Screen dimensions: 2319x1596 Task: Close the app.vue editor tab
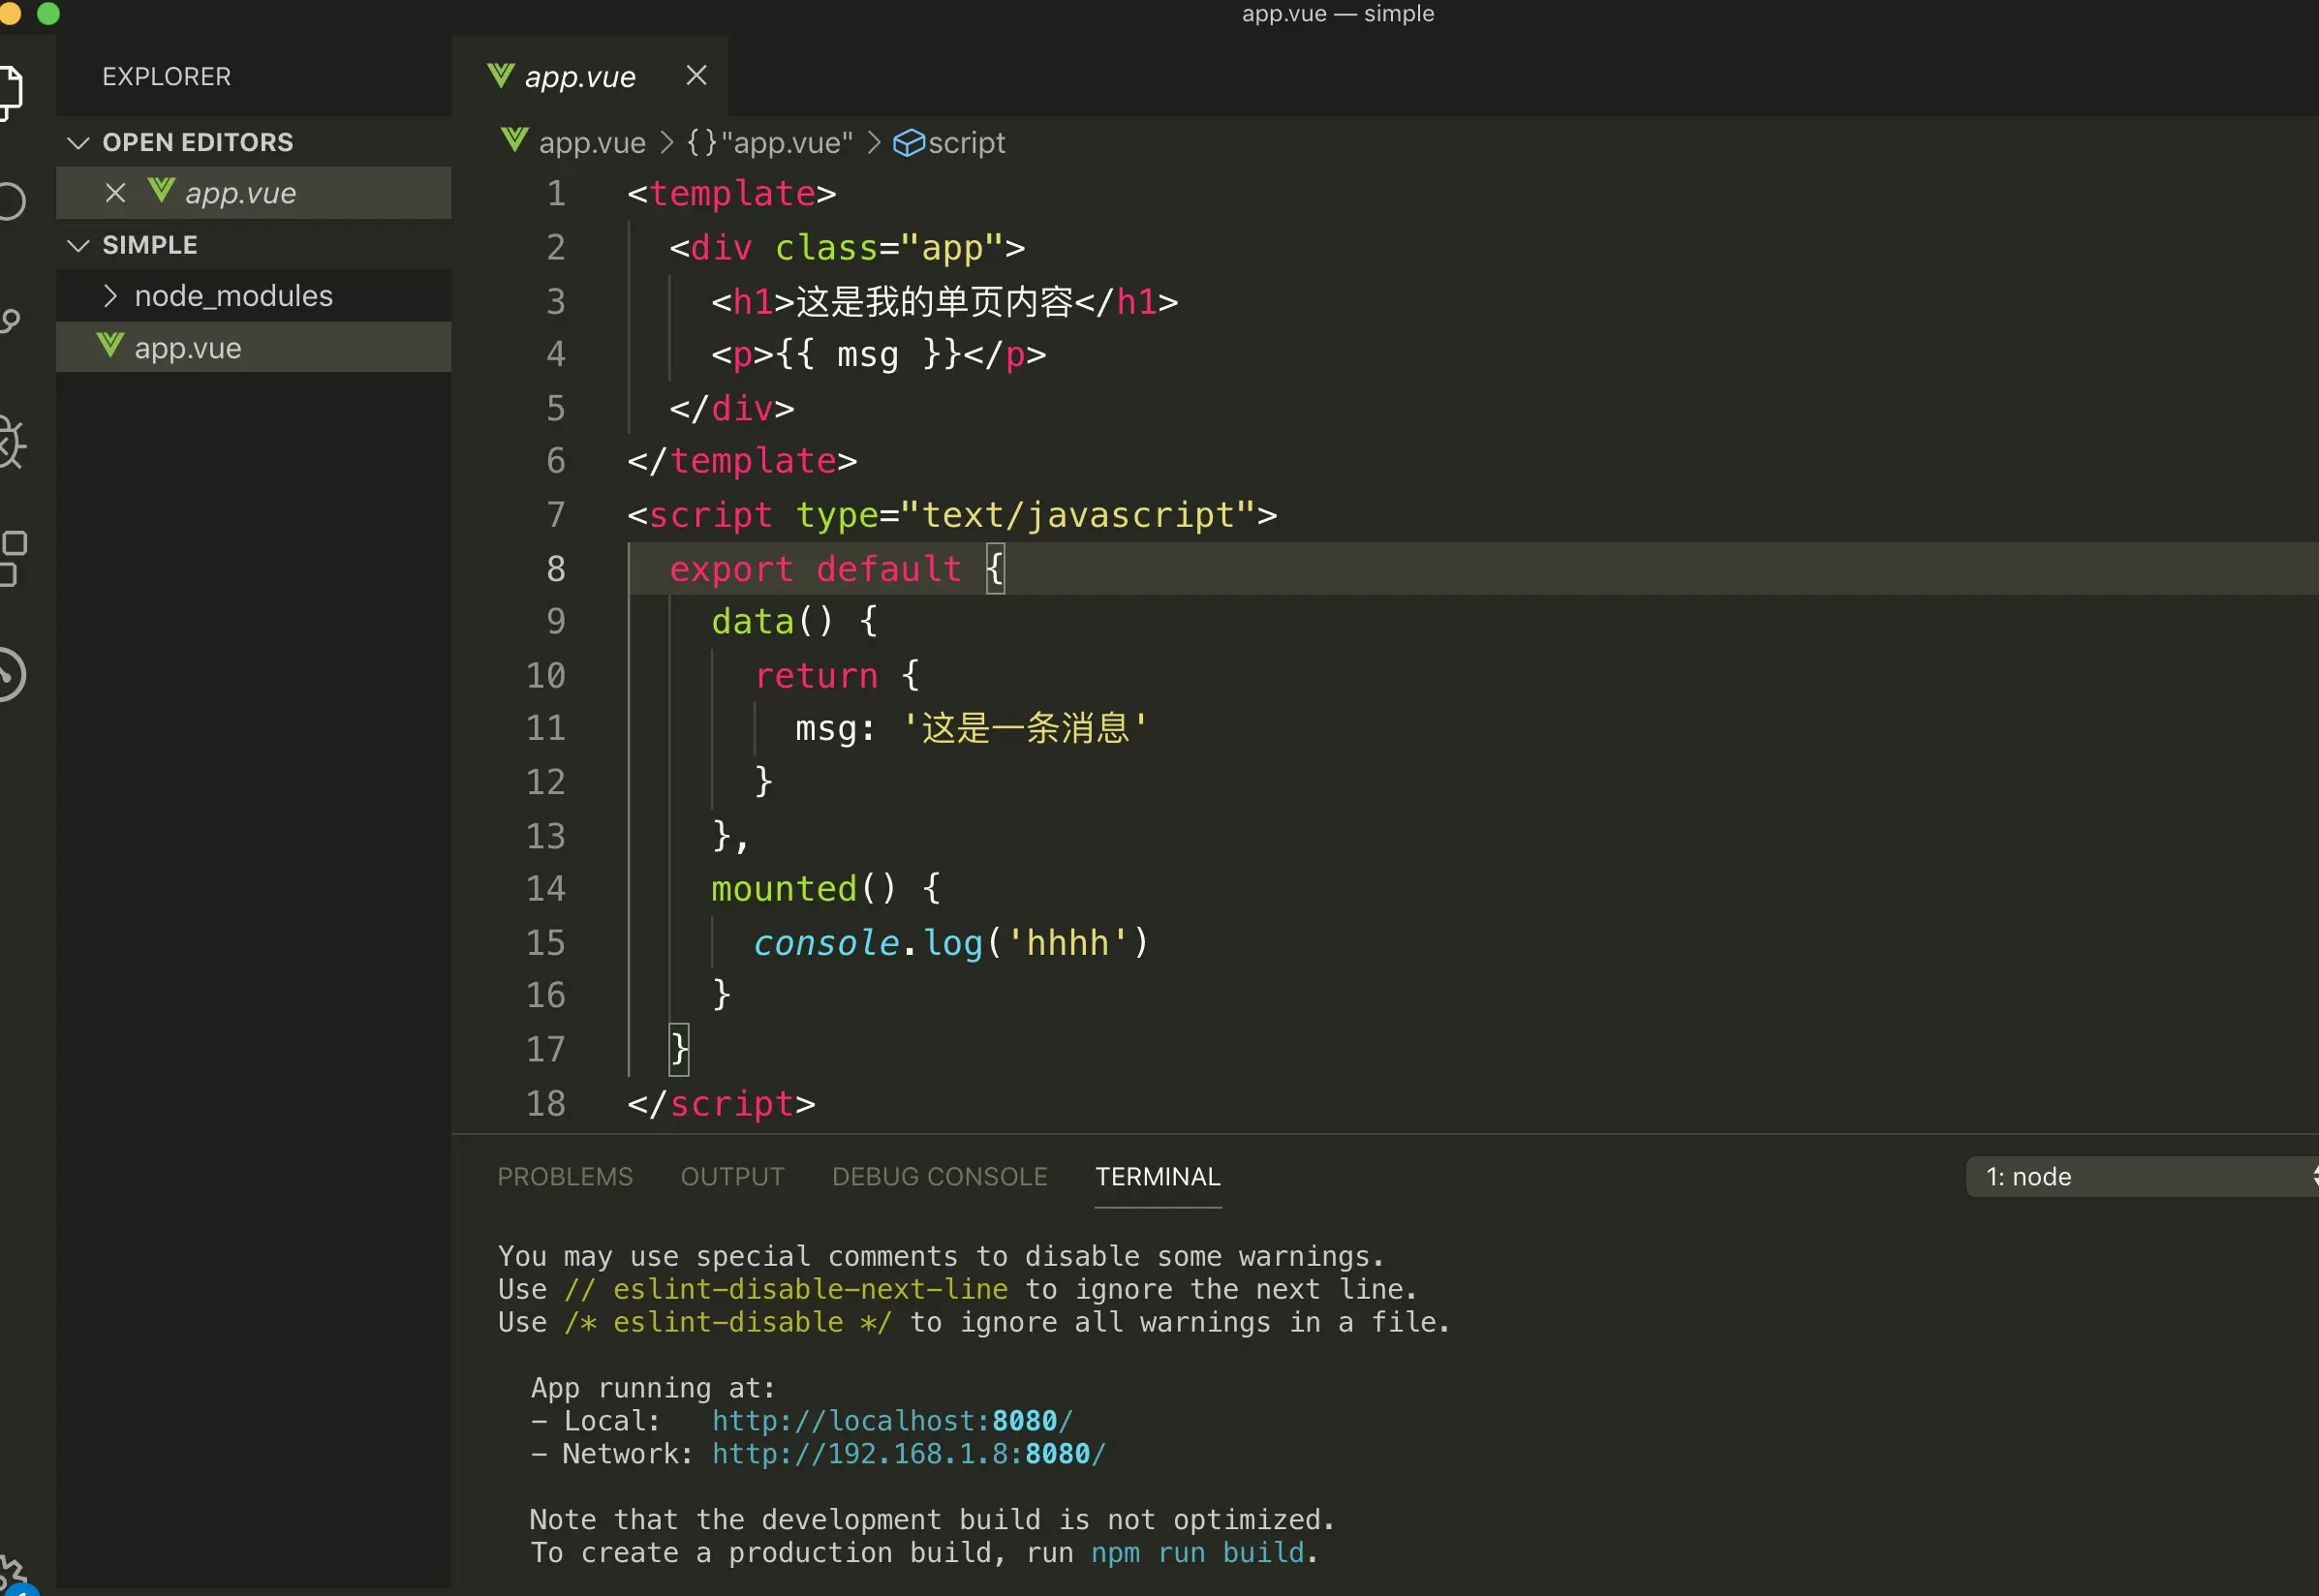(x=697, y=75)
